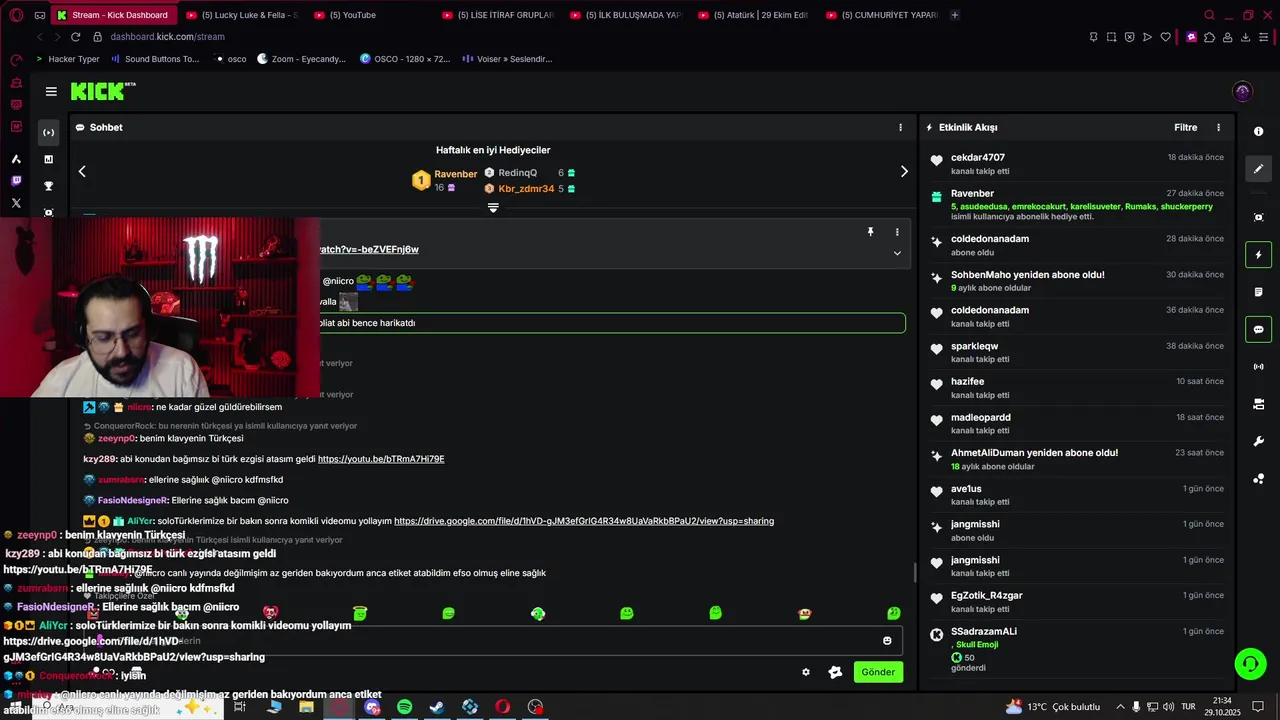1280x720 pixels.
Task: Open the green headset support button
Action: click(x=1249, y=664)
